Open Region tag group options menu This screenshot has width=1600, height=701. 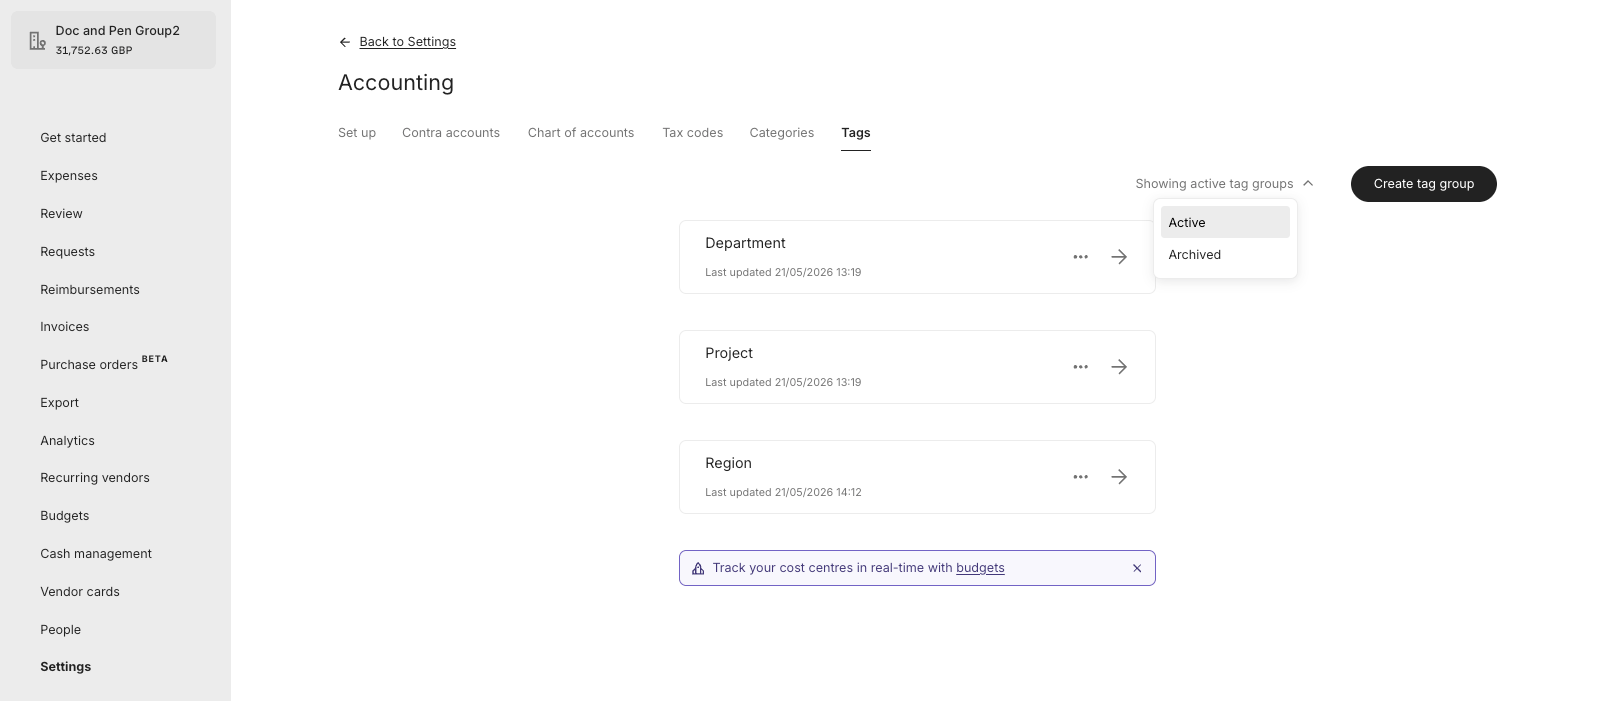[1080, 477]
